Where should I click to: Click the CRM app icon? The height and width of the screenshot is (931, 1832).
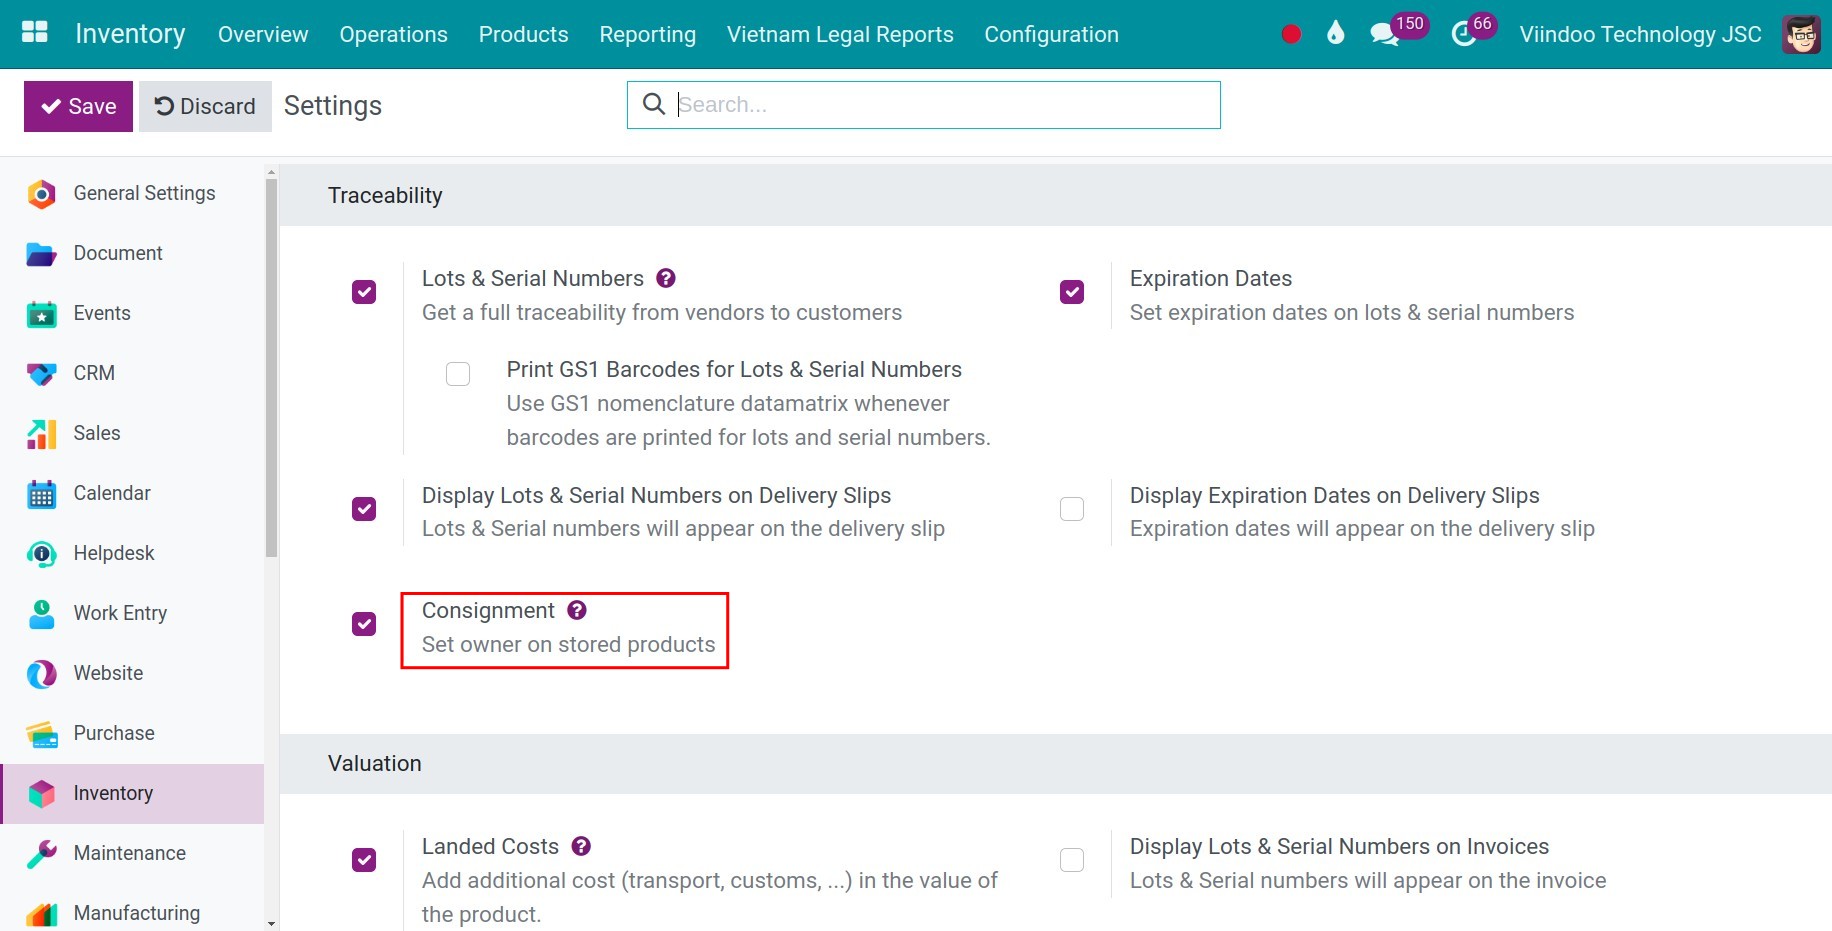[x=41, y=374]
